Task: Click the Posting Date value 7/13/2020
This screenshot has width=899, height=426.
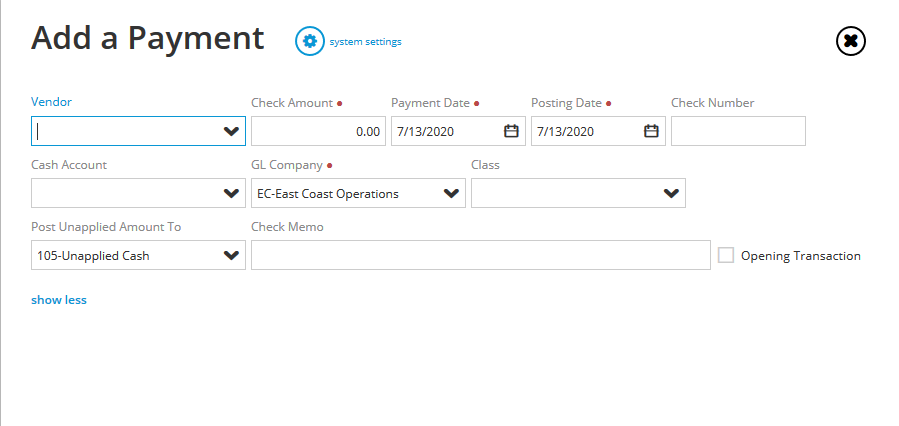Action: [x=565, y=132]
